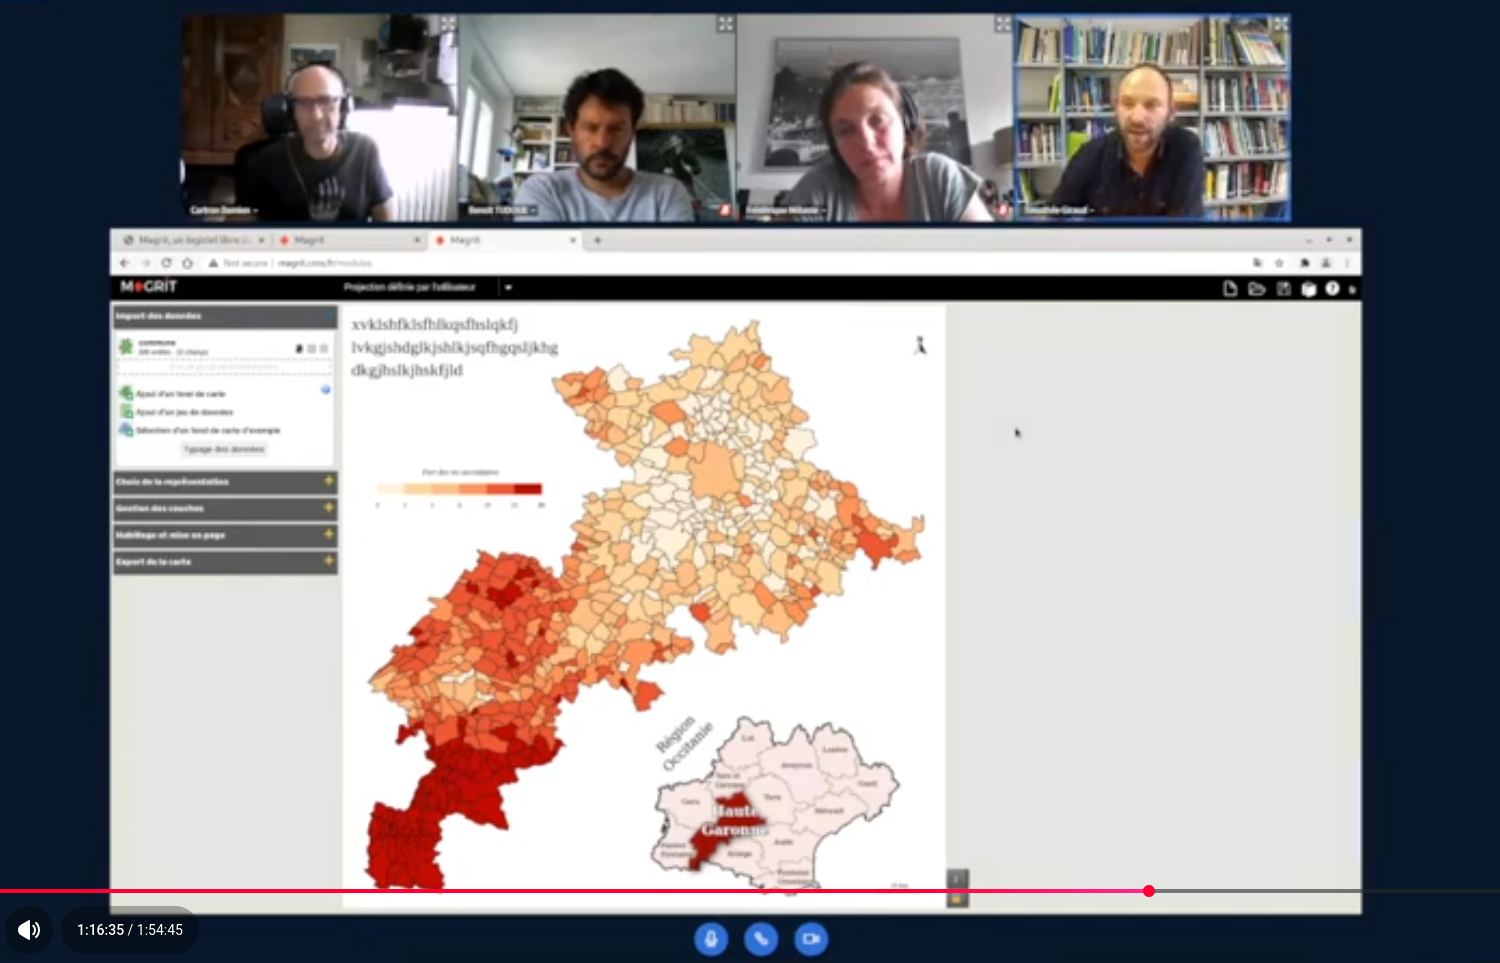Reload the page in the browser
The width and height of the screenshot is (1500, 963).
click(166, 263)
